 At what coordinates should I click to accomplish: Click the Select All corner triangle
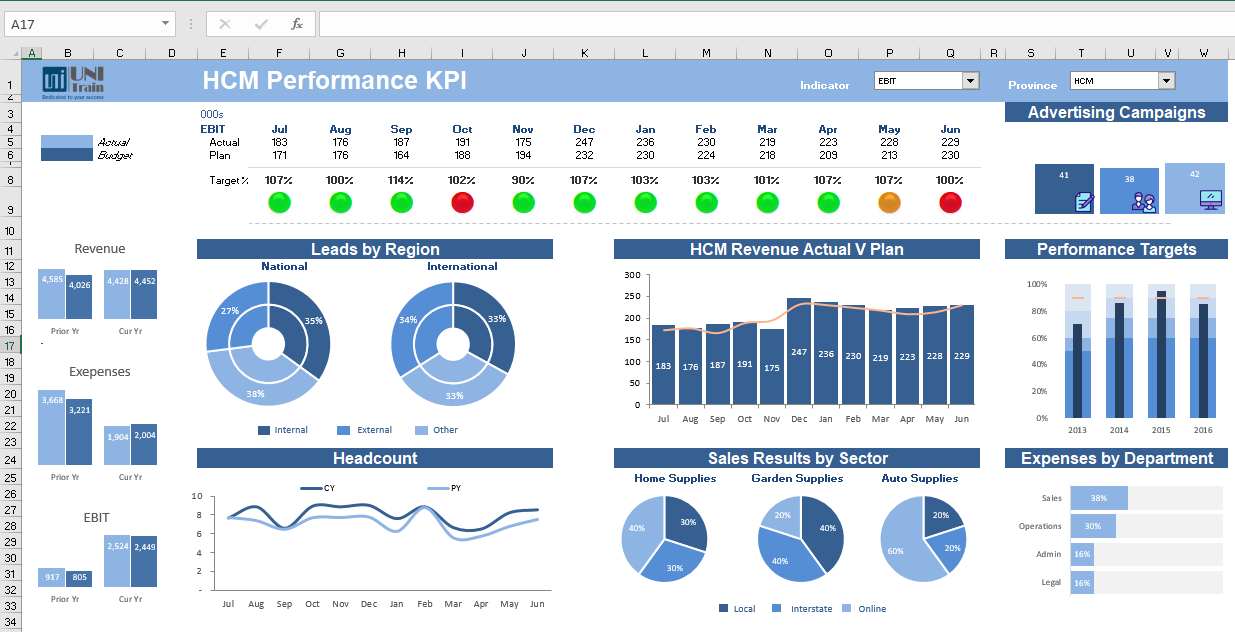13,53
